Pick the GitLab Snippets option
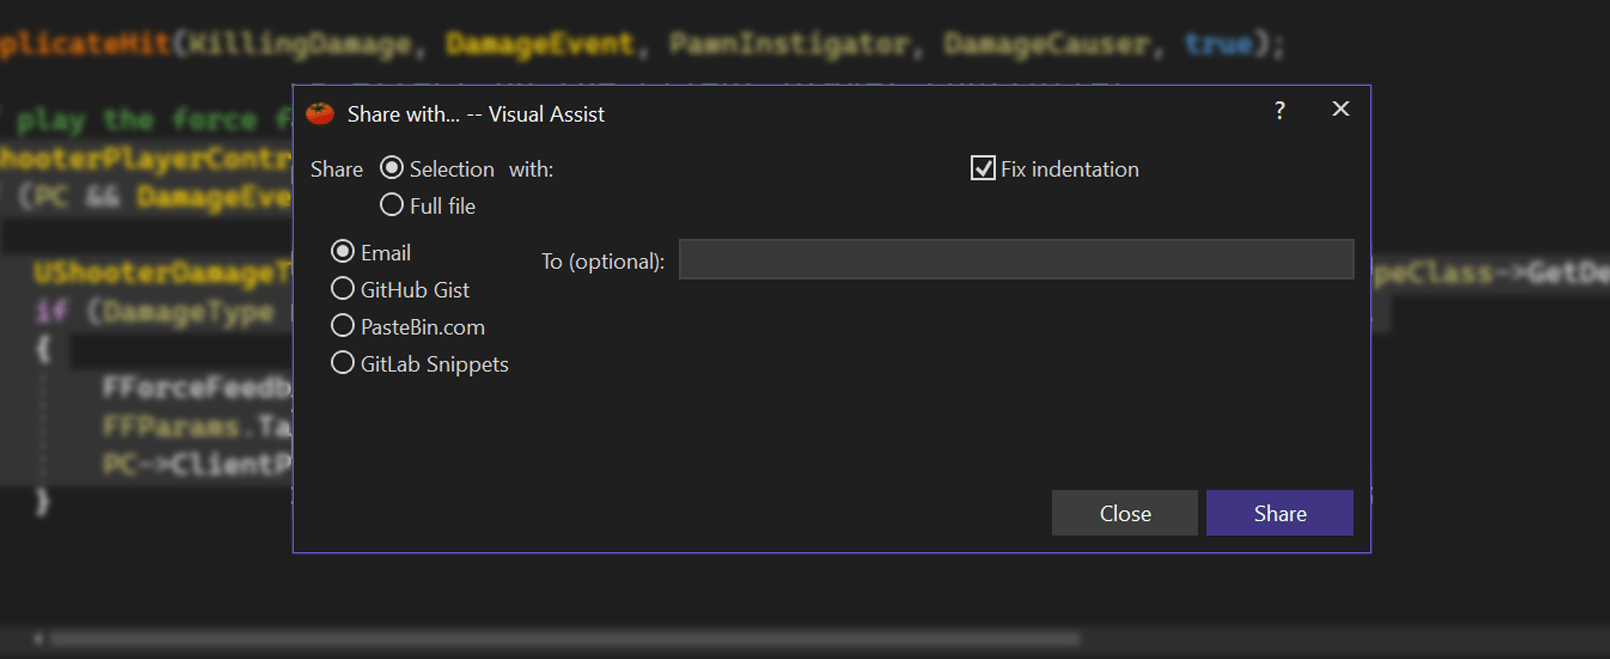 tap(343, 363)
